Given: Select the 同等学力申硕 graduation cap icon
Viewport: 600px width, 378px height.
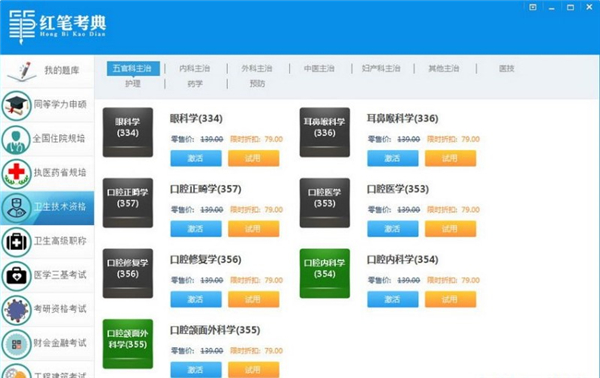Looking at the screenshot, I should click(x=16, y=105).
